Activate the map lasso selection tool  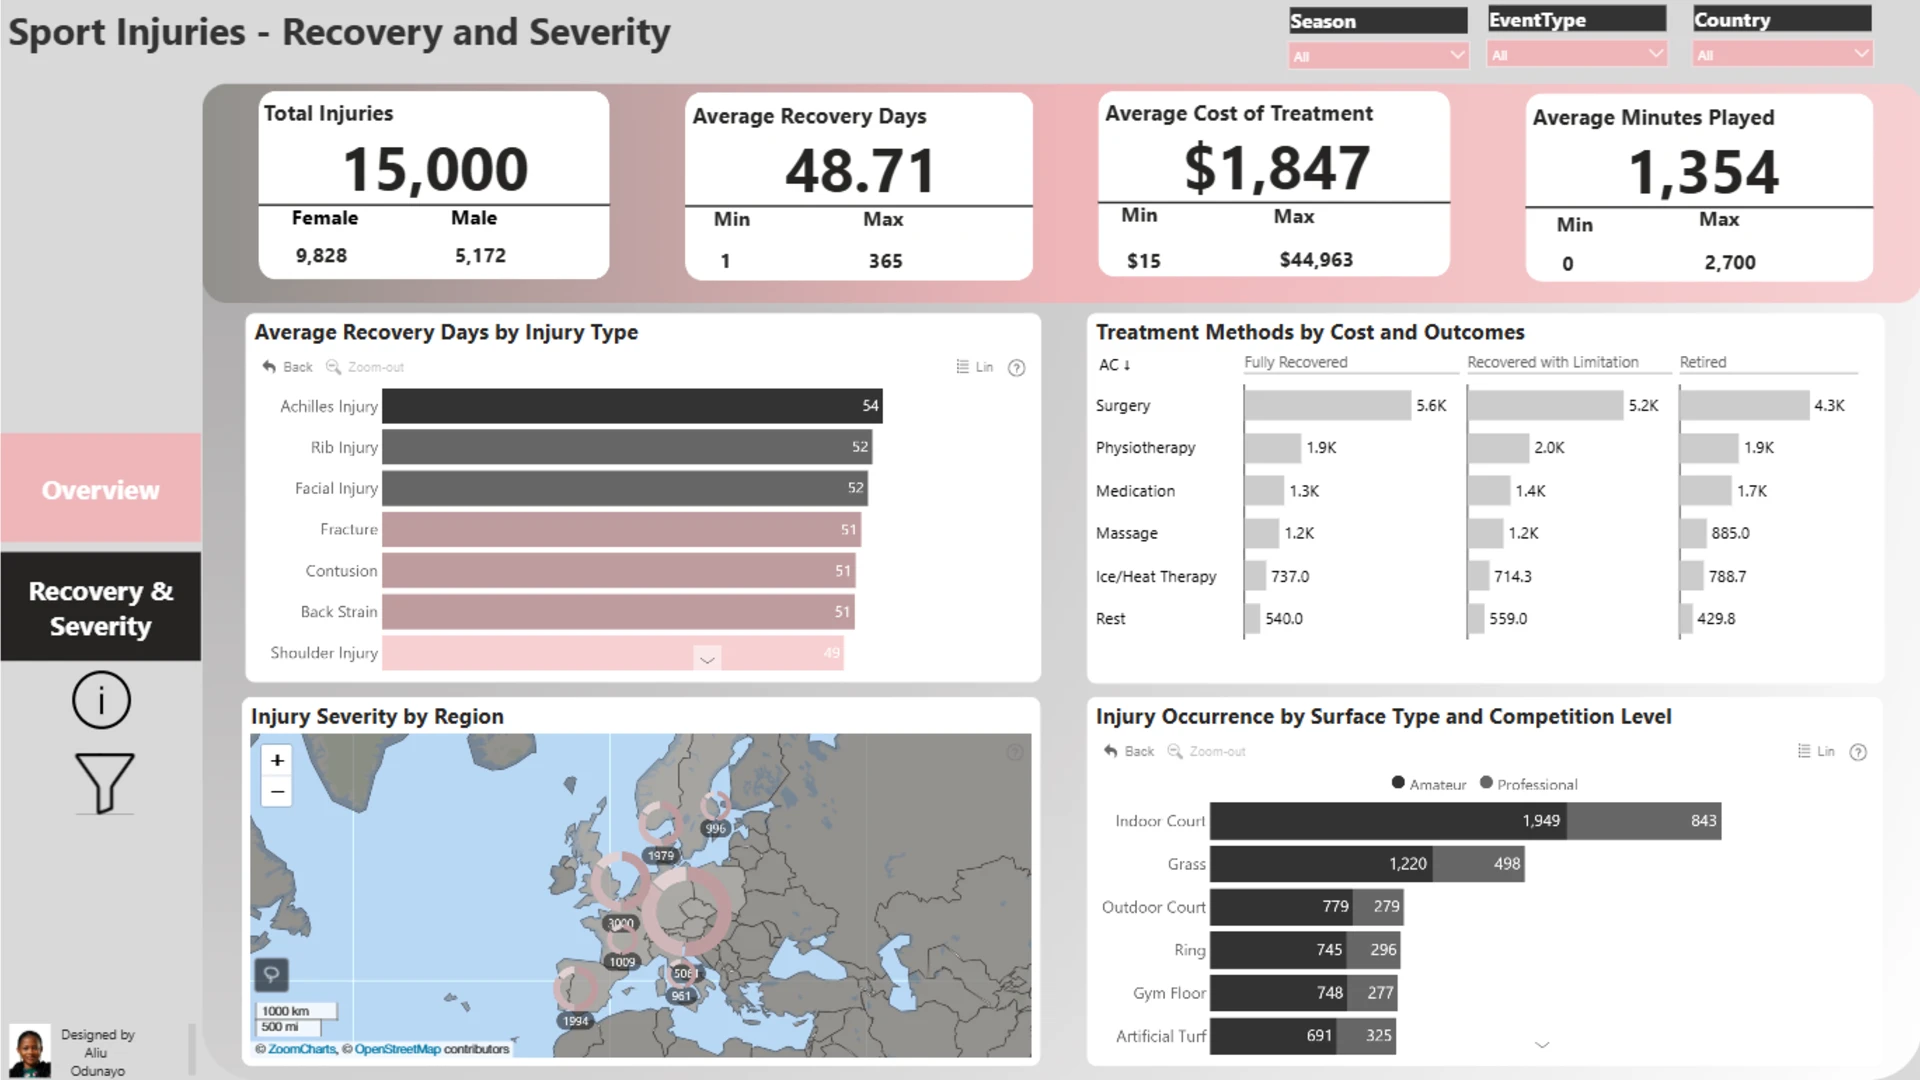tap(271, 973)
